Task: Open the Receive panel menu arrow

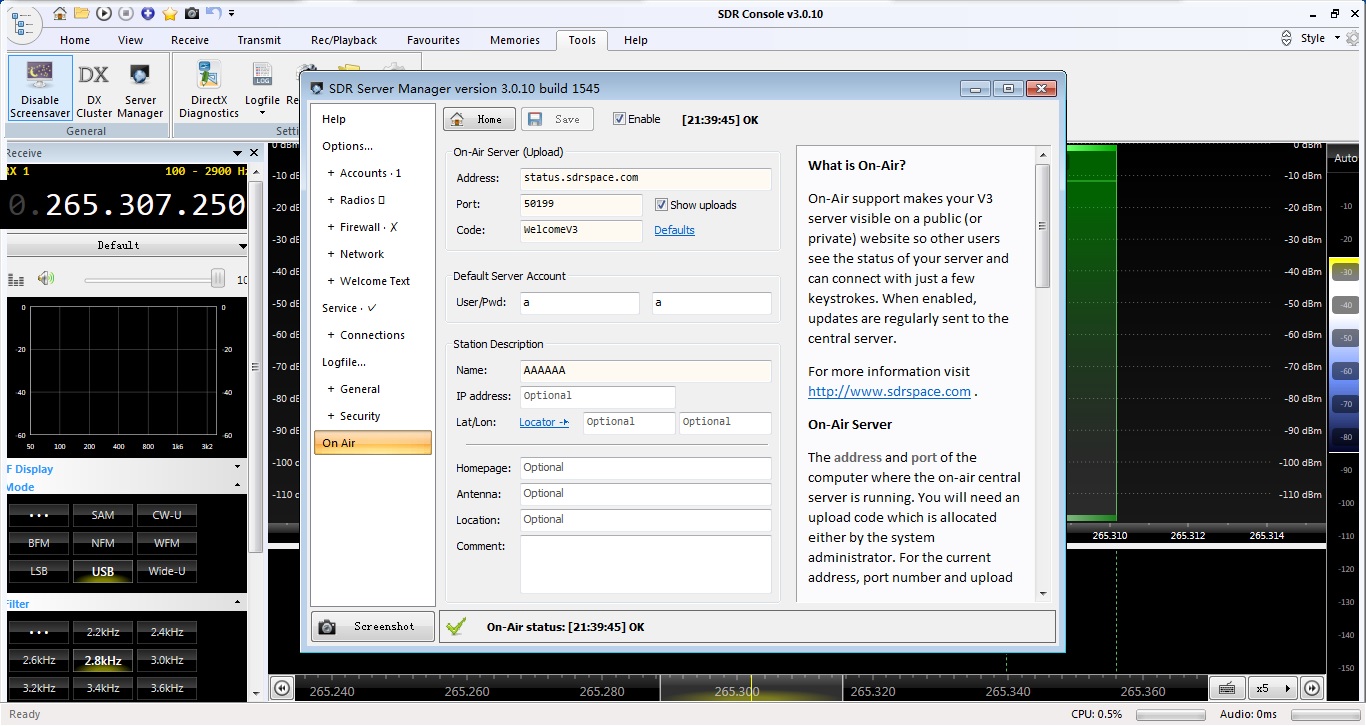Action: [238, 153]
